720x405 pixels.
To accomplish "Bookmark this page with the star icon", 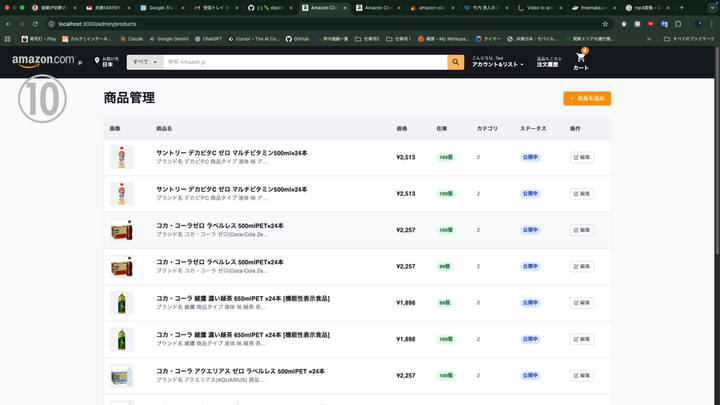I will tap(605, 22).
